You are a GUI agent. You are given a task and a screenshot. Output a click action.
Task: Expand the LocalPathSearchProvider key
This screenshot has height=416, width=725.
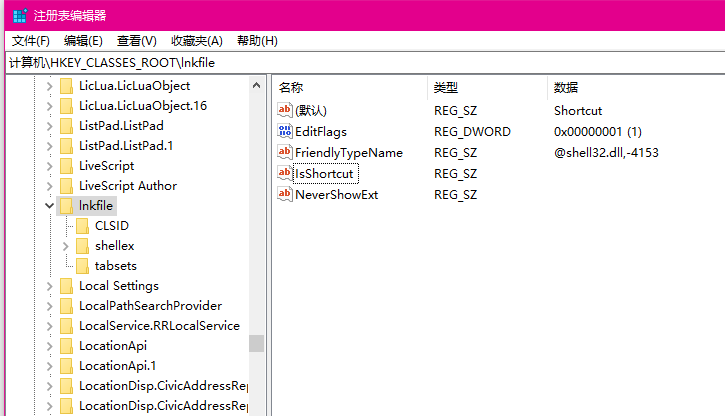[49, 306]
